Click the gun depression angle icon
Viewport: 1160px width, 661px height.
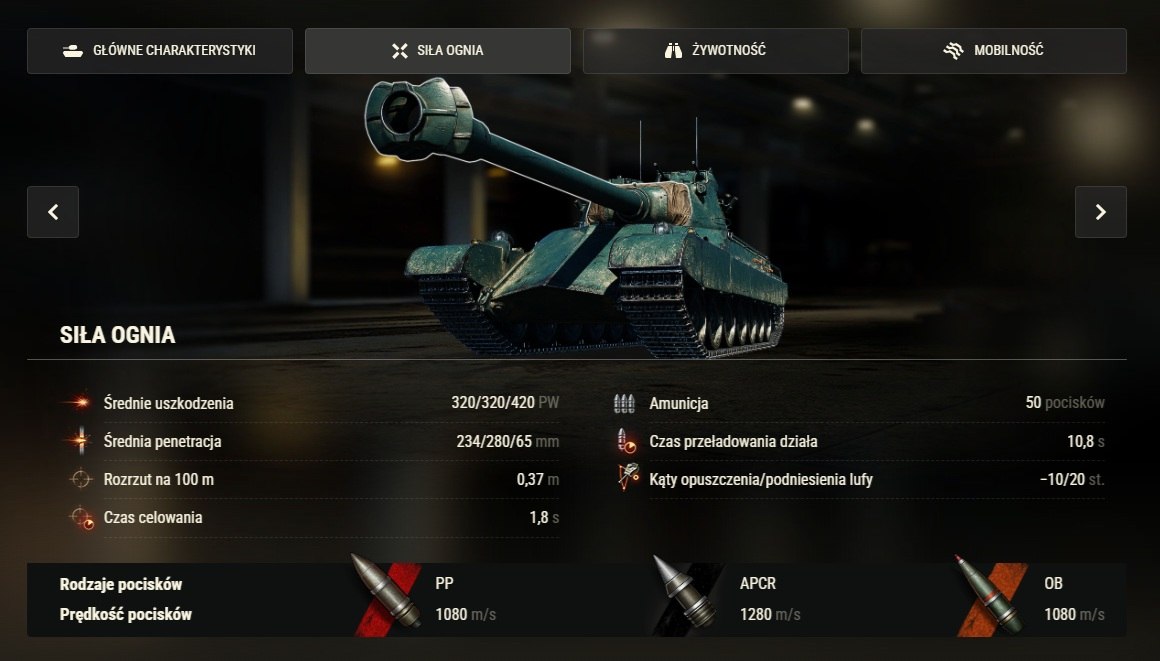coord(627,477)
